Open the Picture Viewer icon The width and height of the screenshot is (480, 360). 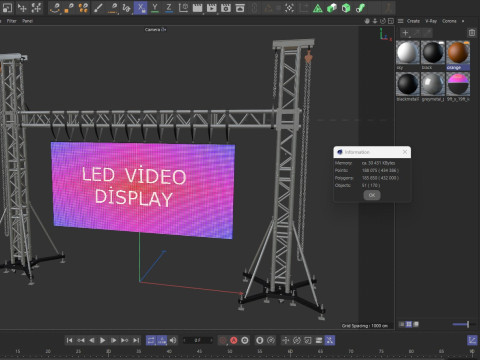coord(240,7)
